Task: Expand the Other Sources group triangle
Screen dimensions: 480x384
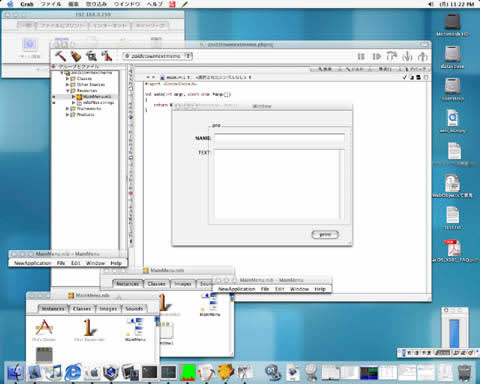Action: 67,85
